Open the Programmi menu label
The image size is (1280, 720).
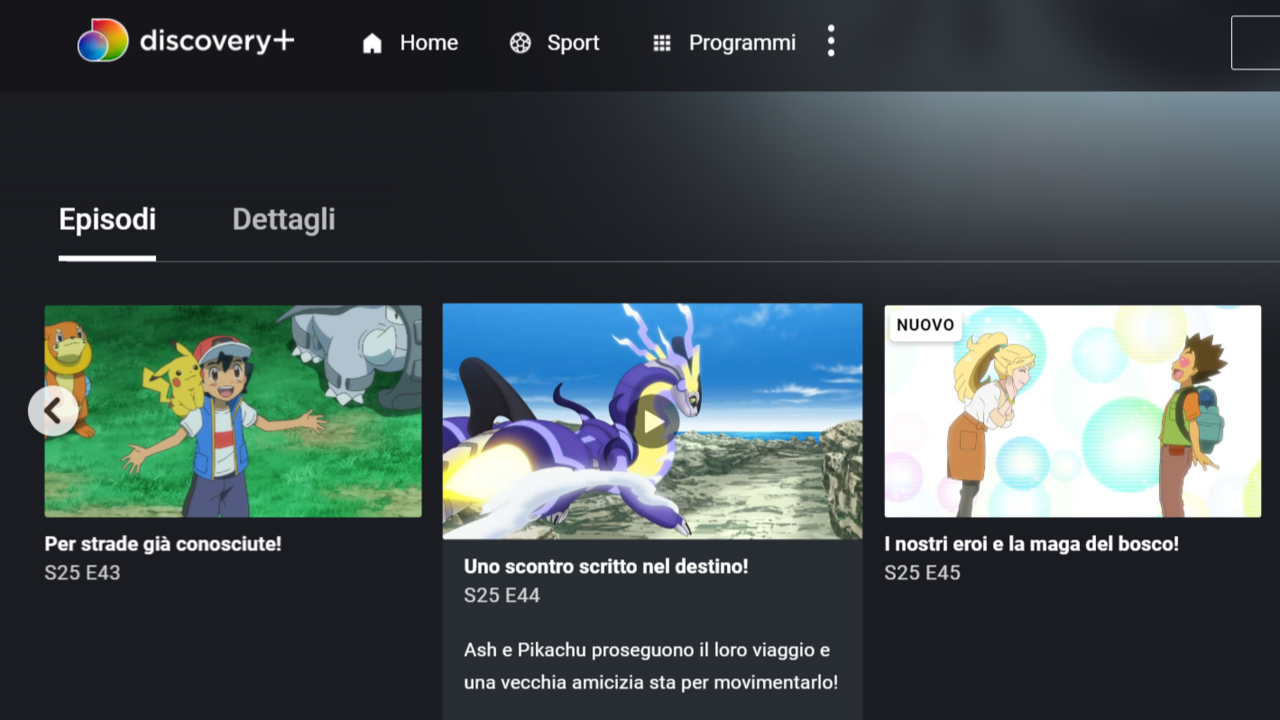[742, 43]
